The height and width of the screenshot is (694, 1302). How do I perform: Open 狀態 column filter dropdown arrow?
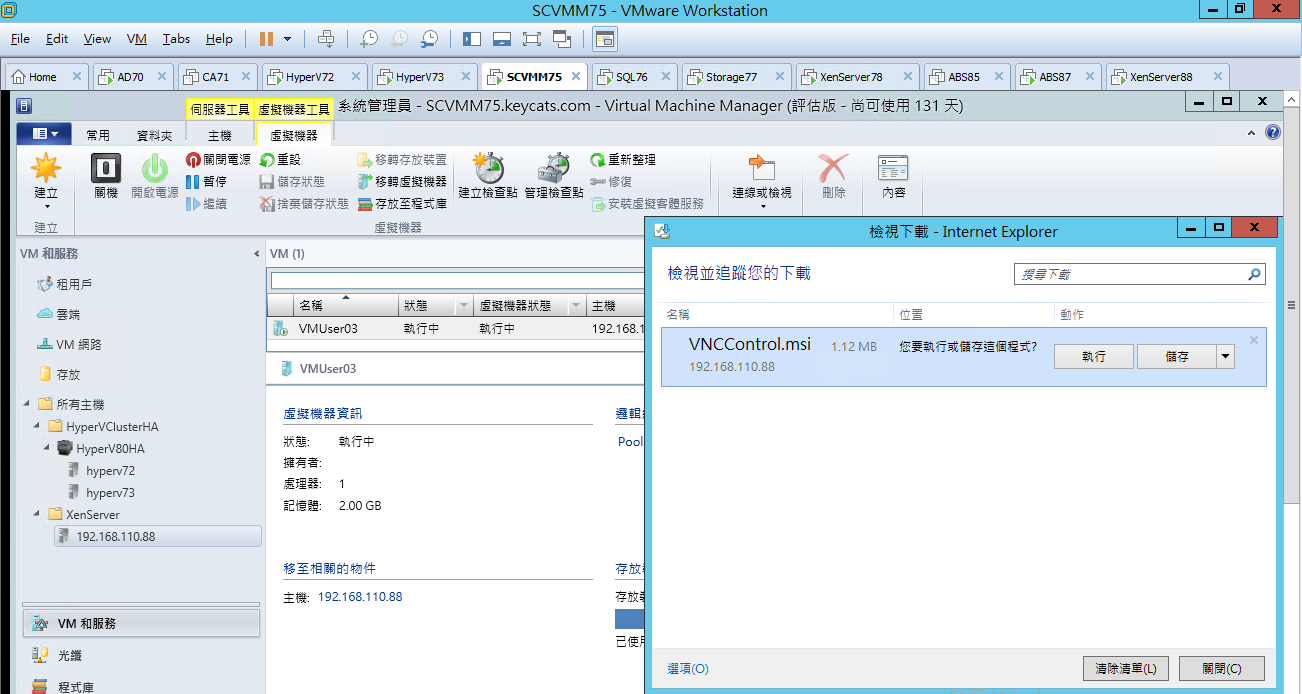tap(463, 306)
